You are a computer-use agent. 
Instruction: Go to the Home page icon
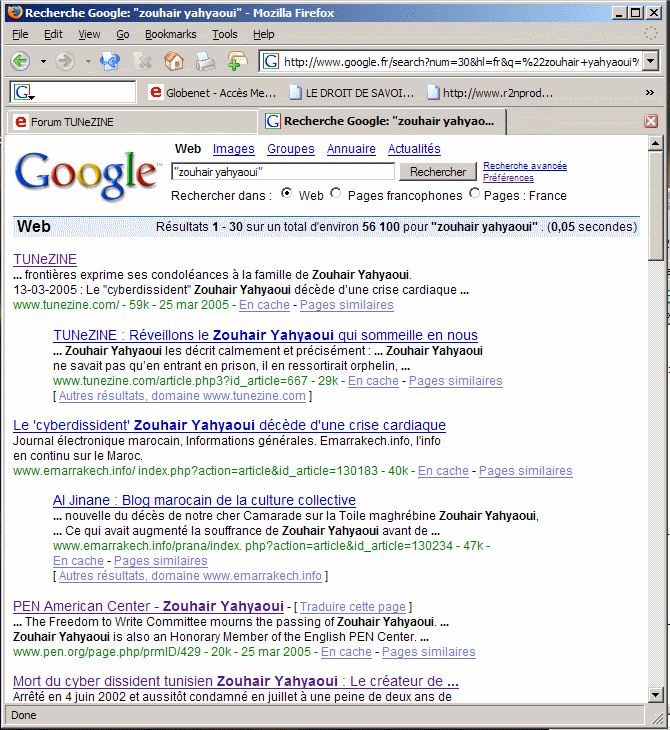(174, 61)
